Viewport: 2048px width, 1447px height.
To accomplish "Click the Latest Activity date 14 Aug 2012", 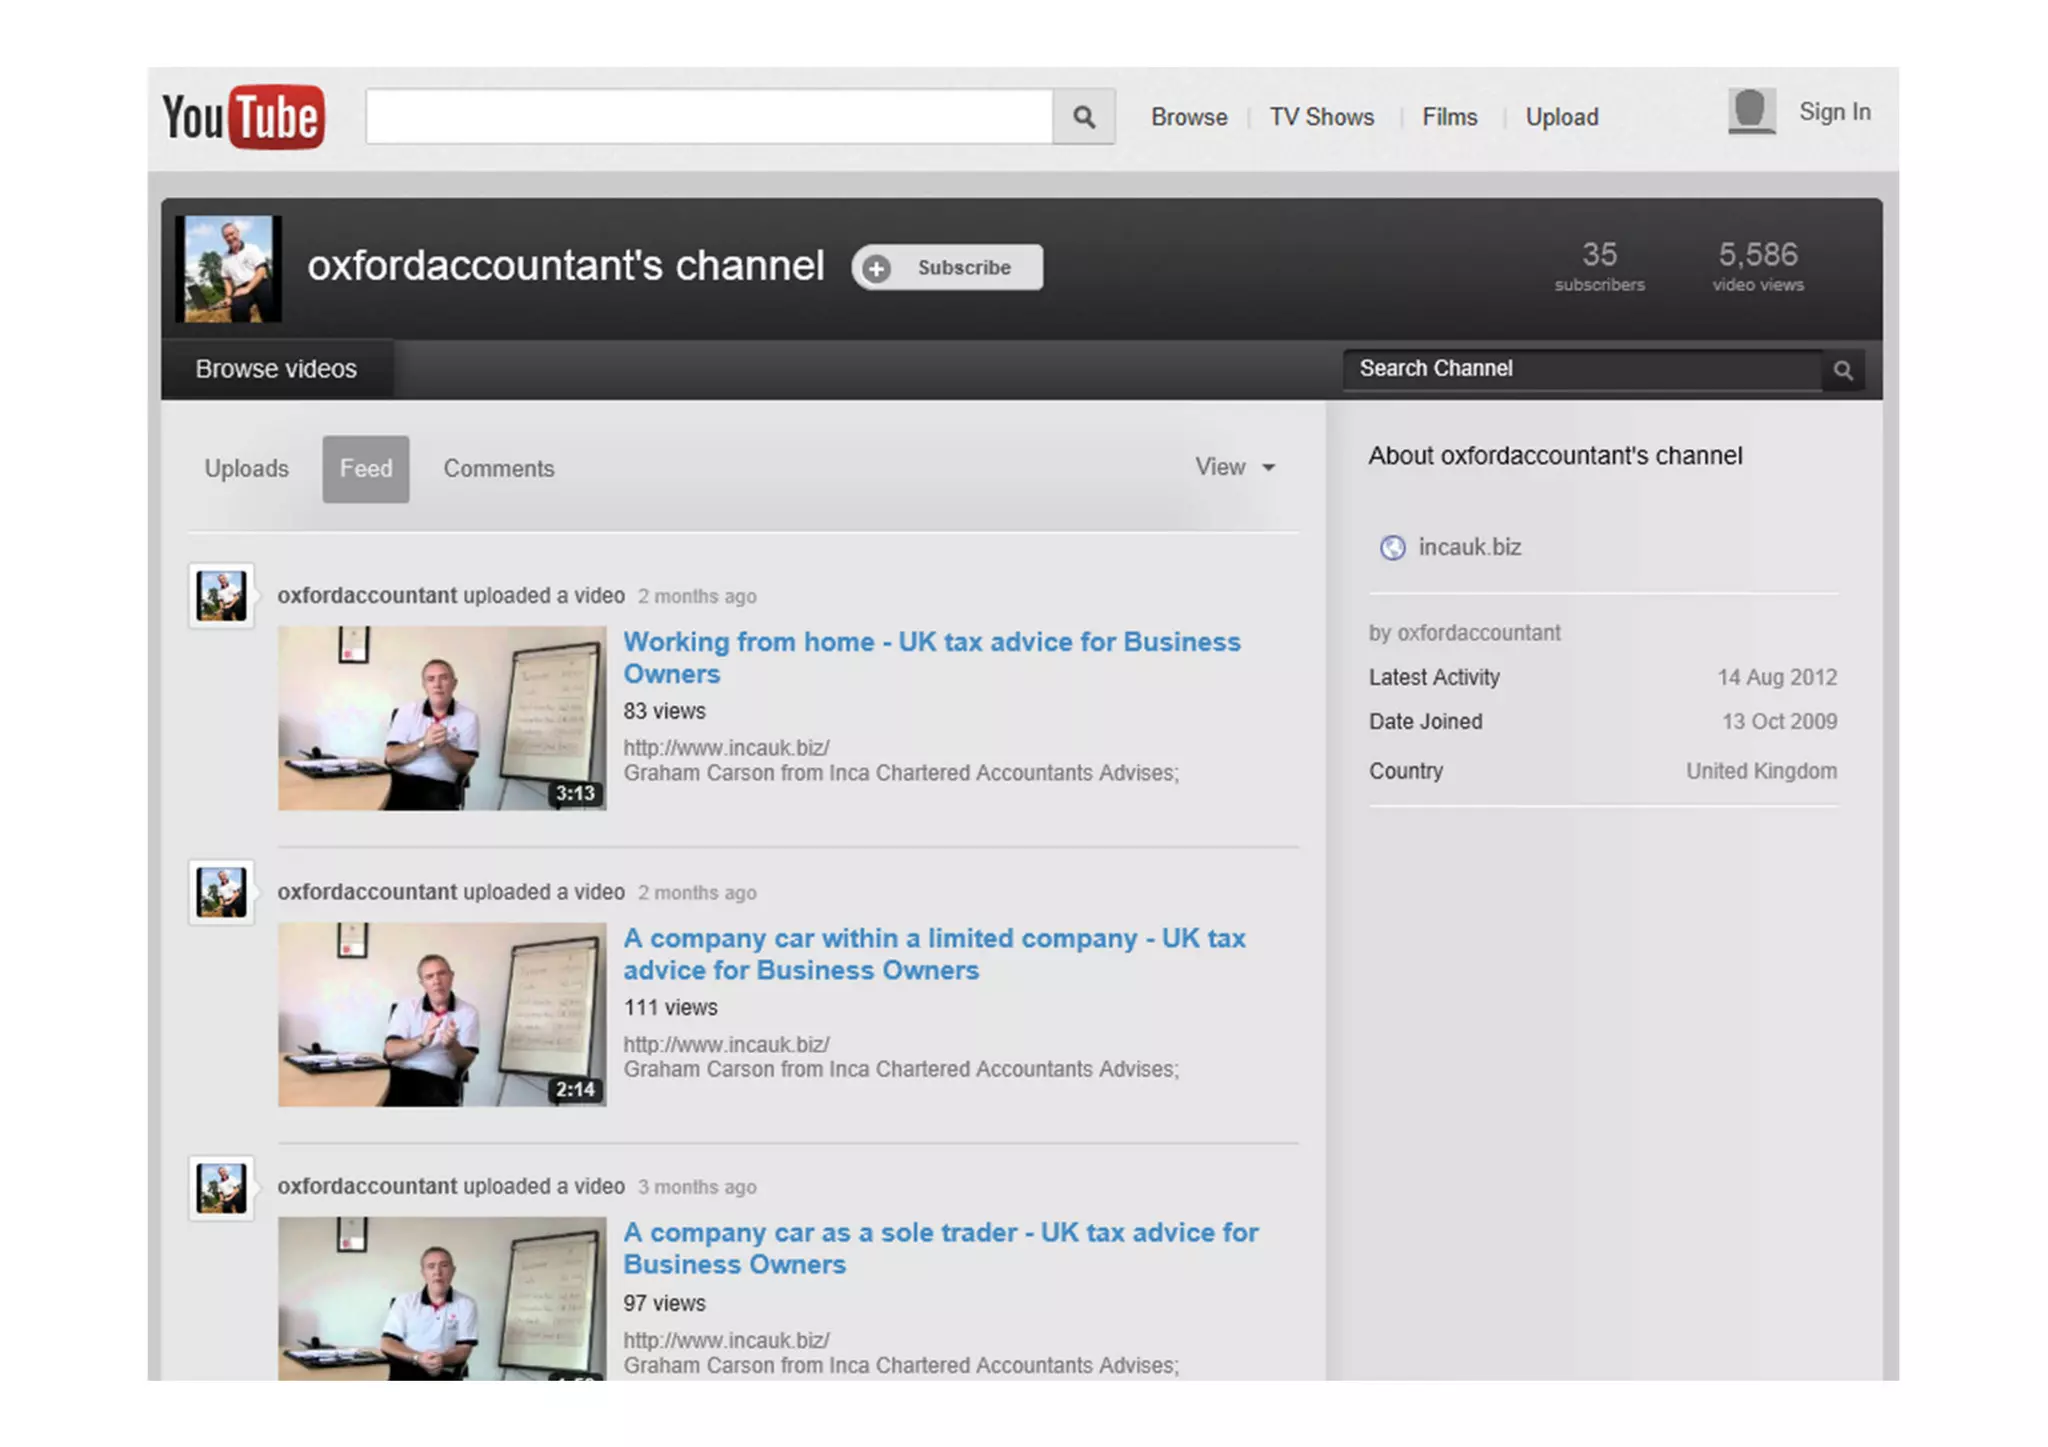I will tap(1777, 678).
